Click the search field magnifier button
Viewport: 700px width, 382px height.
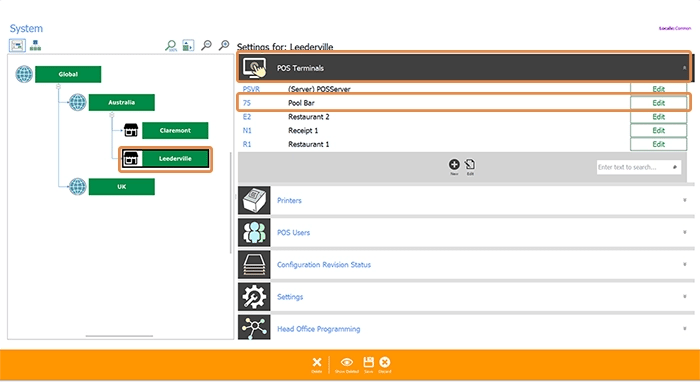675,167
